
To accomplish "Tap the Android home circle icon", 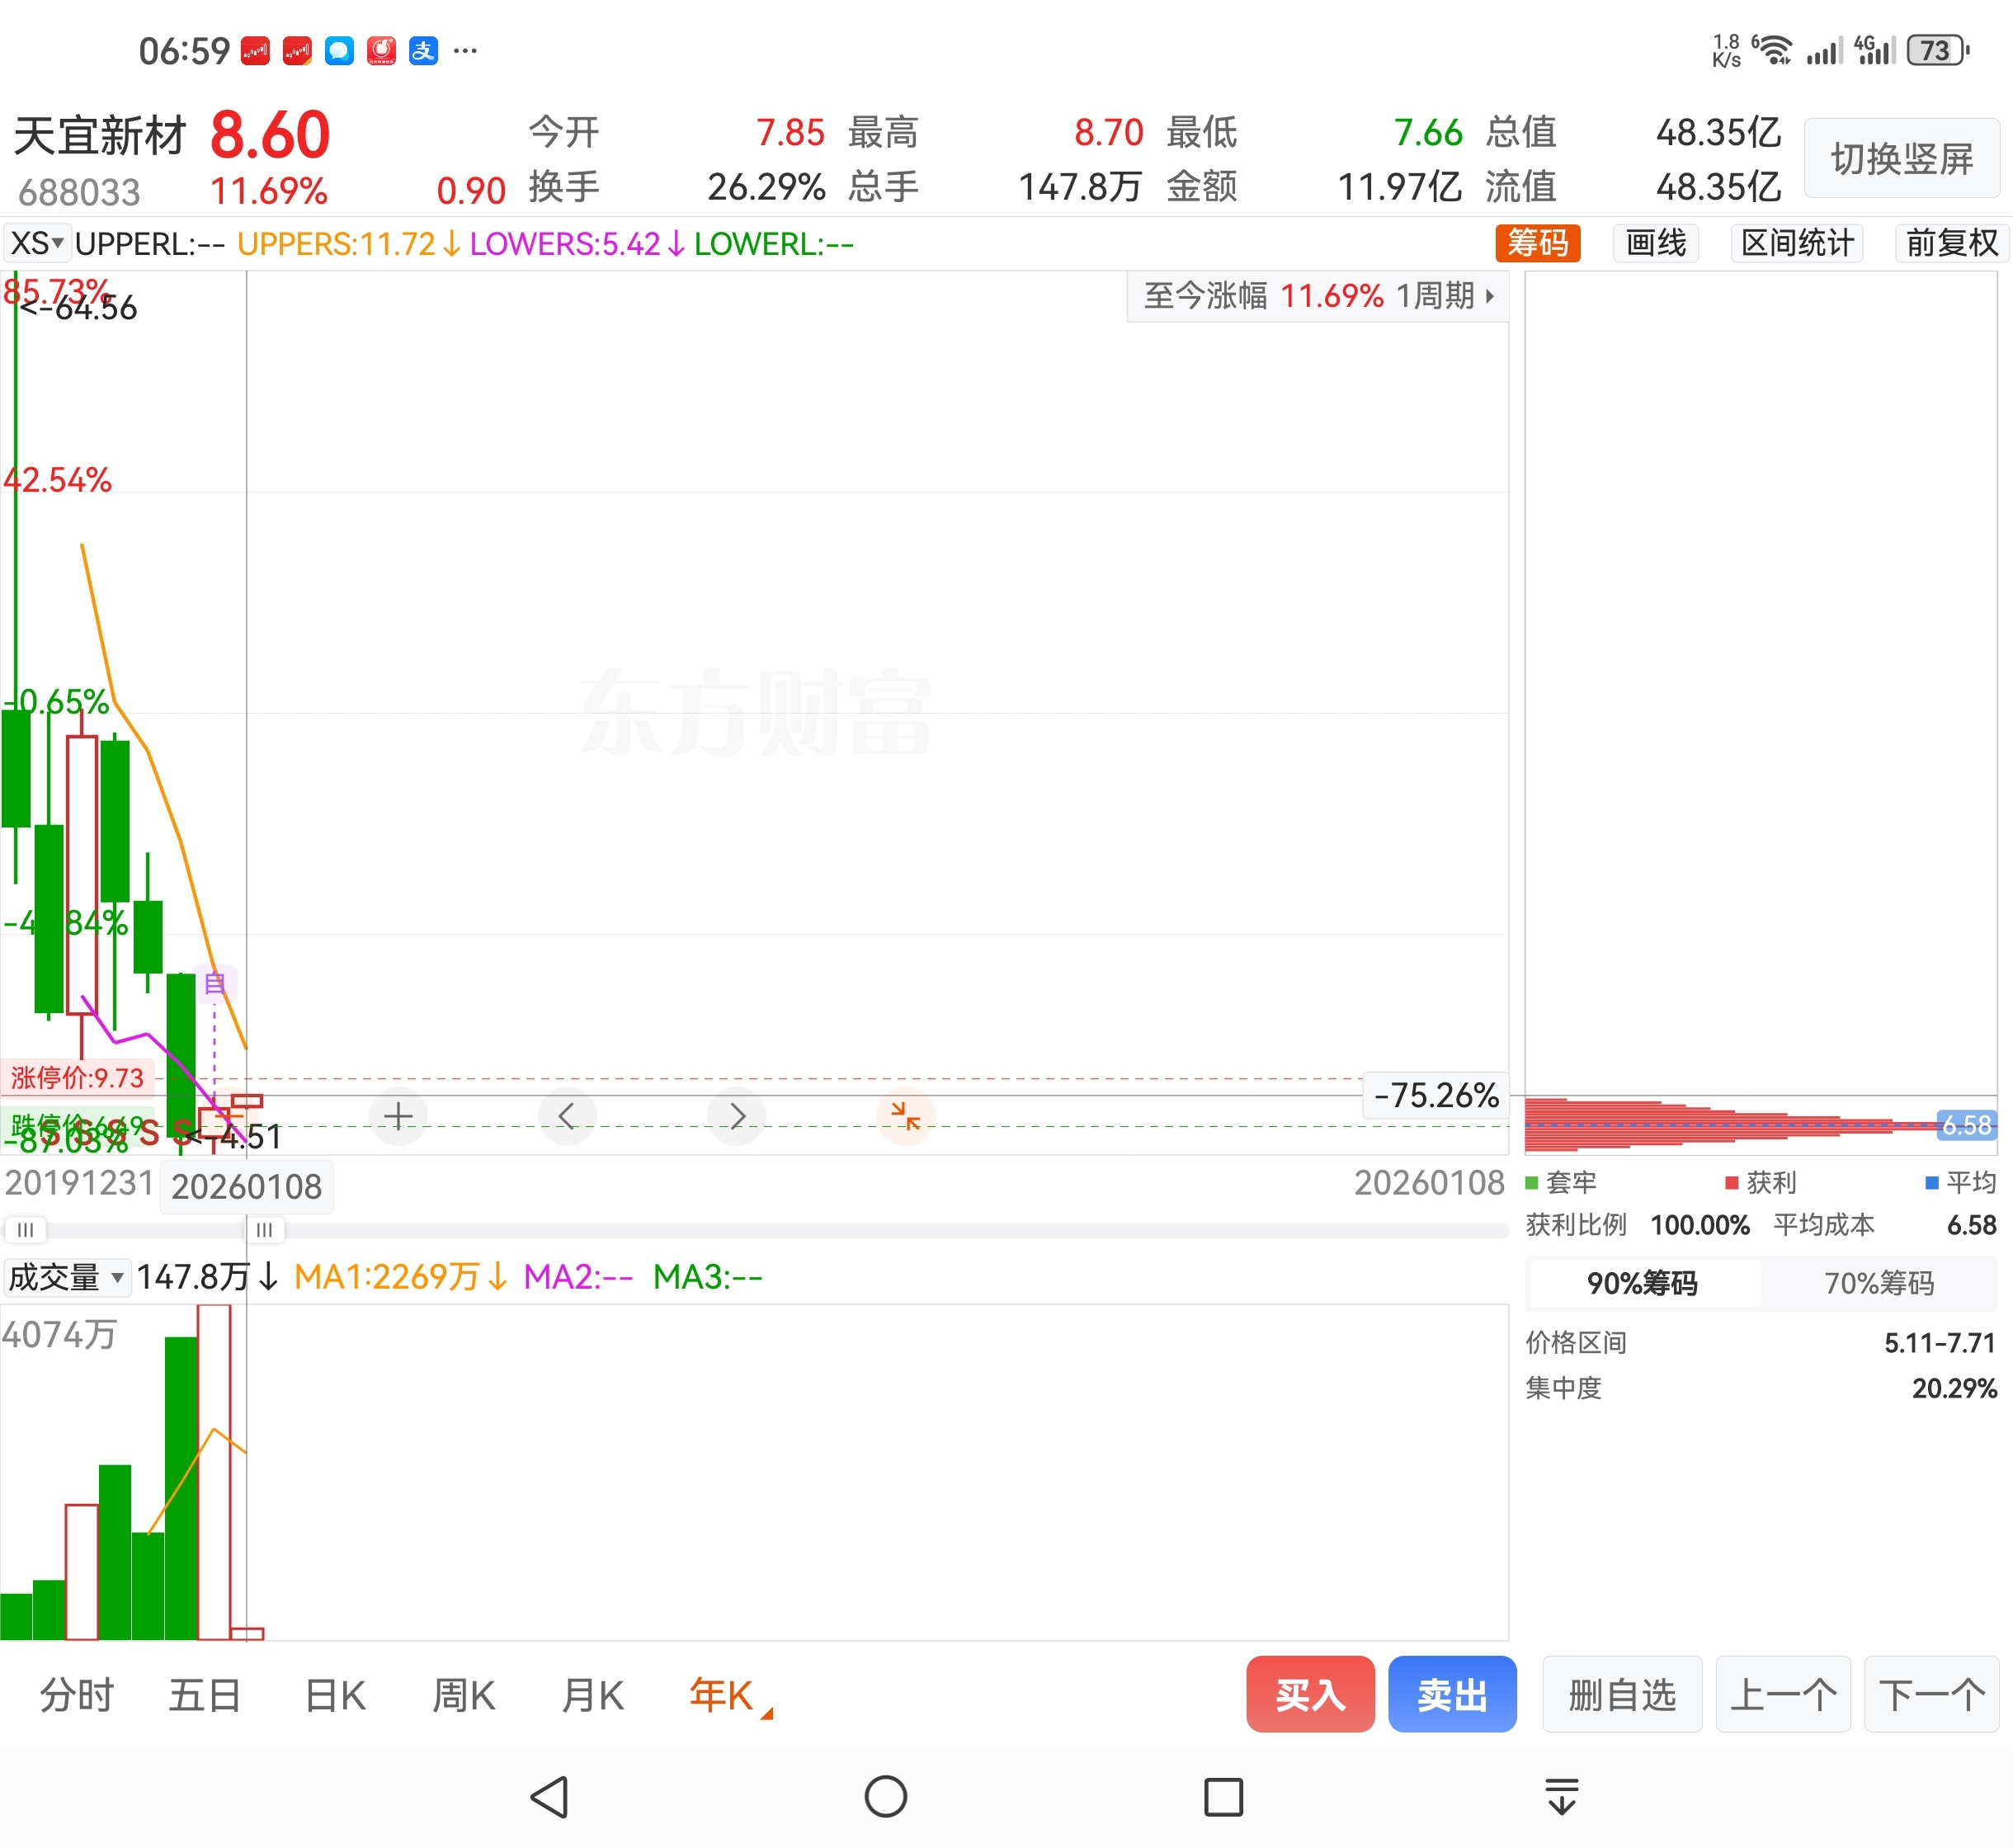I will pyautogui.click(x=886, y=1797).
